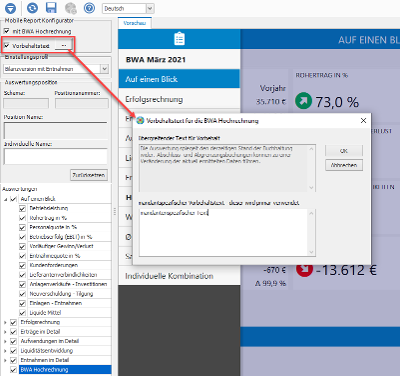Screen dimensions: 400x376
Task: Click the refresh arrows toolbar icon
Action: 32,8
